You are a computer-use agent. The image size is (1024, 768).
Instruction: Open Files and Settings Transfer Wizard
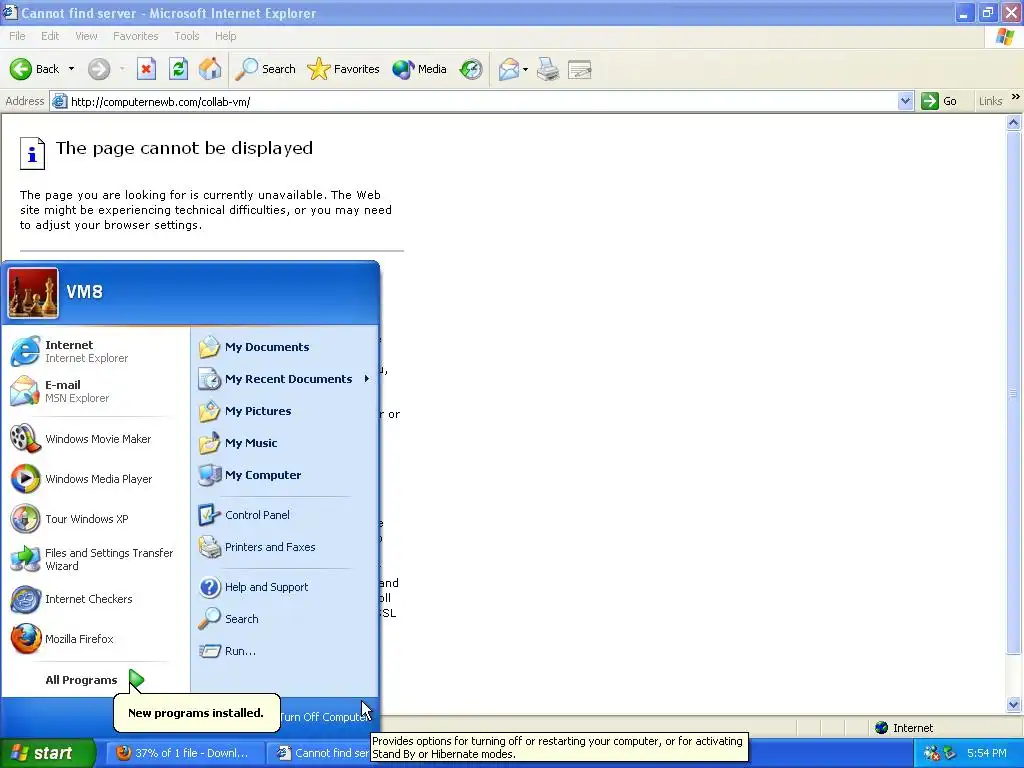point(95,559)
